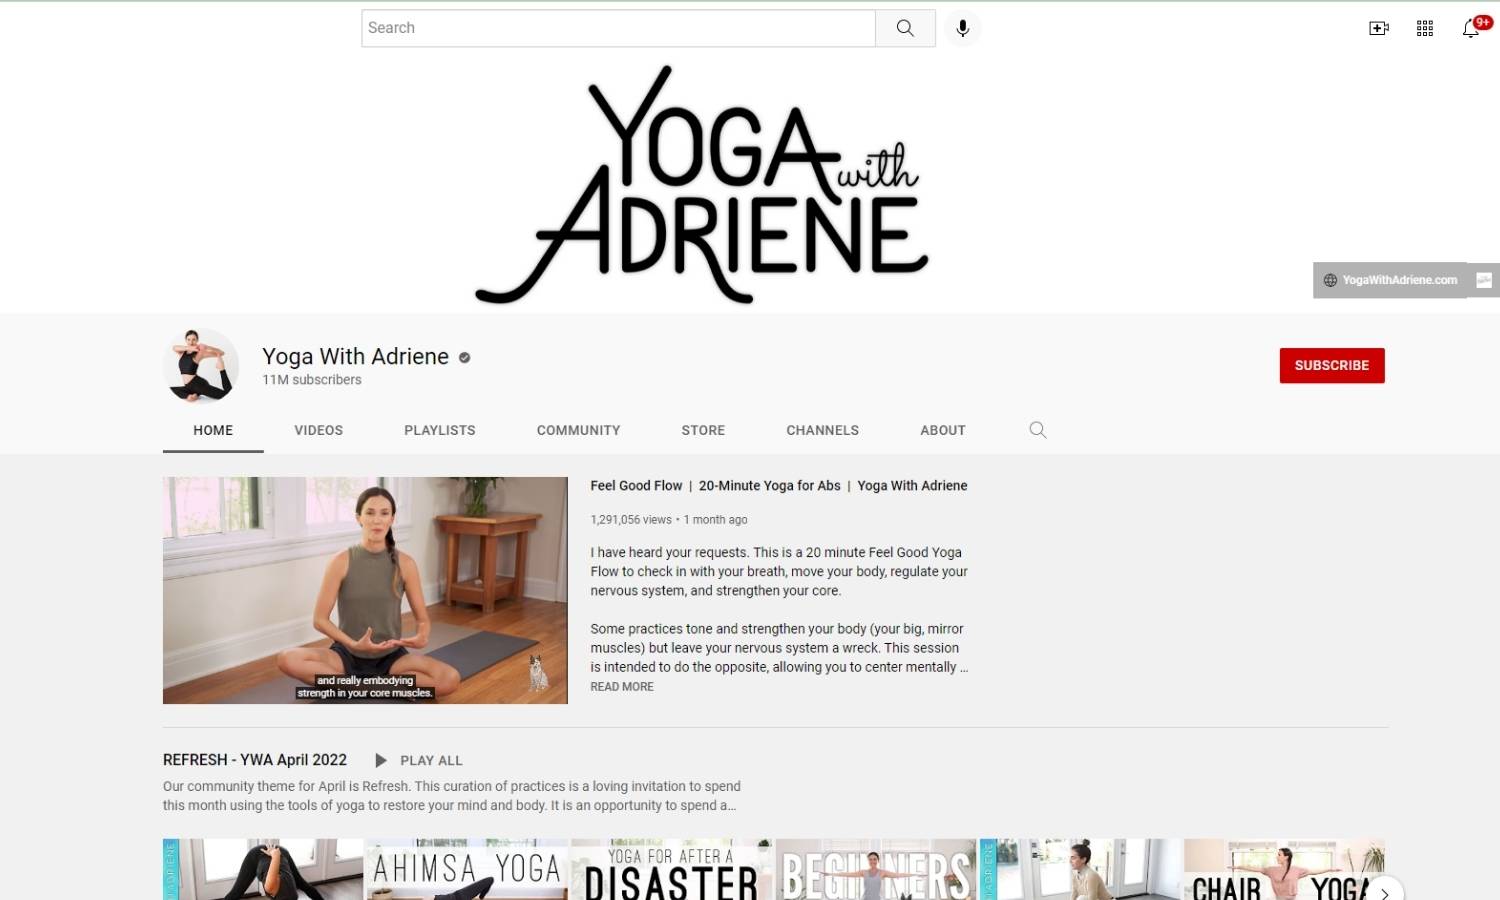1500x900 pixels.
Task: Expand description with READ MORE
Action: coord(622,687)
